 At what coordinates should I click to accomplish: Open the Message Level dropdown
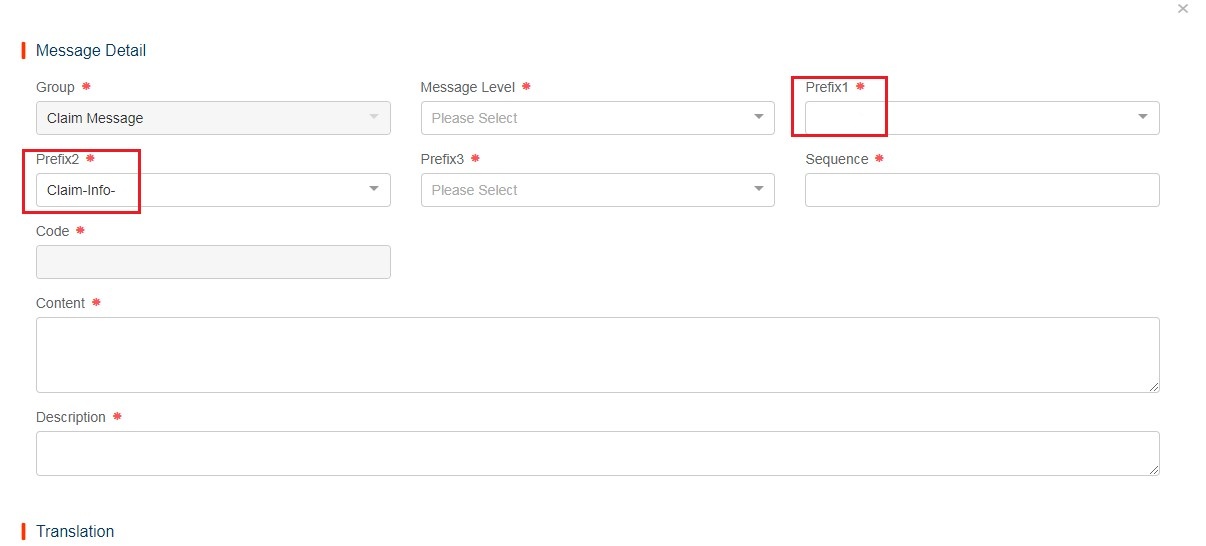[x=597, y=118]
